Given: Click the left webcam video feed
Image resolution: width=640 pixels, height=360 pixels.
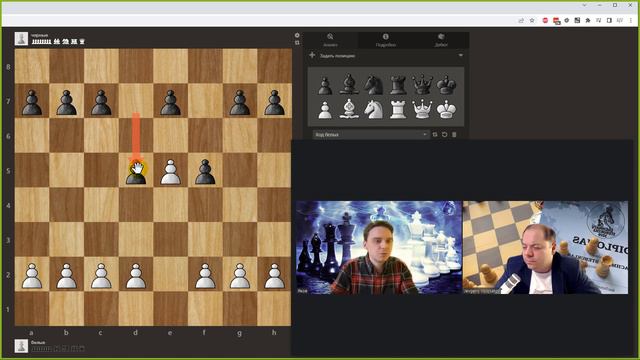Looking at the screenshot, I should [x=379, y=247].
